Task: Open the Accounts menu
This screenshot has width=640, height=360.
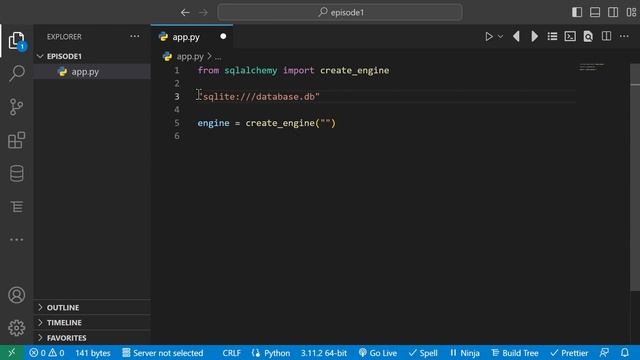Action: [16, 295]
